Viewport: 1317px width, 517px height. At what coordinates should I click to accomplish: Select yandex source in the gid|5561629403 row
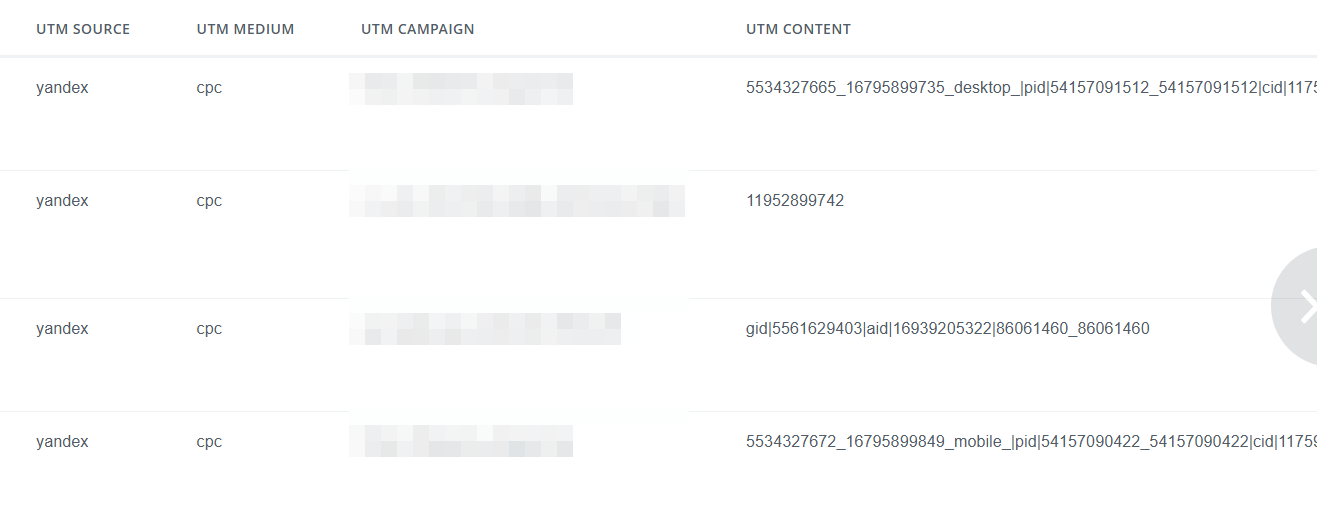(x=62, y=329)
